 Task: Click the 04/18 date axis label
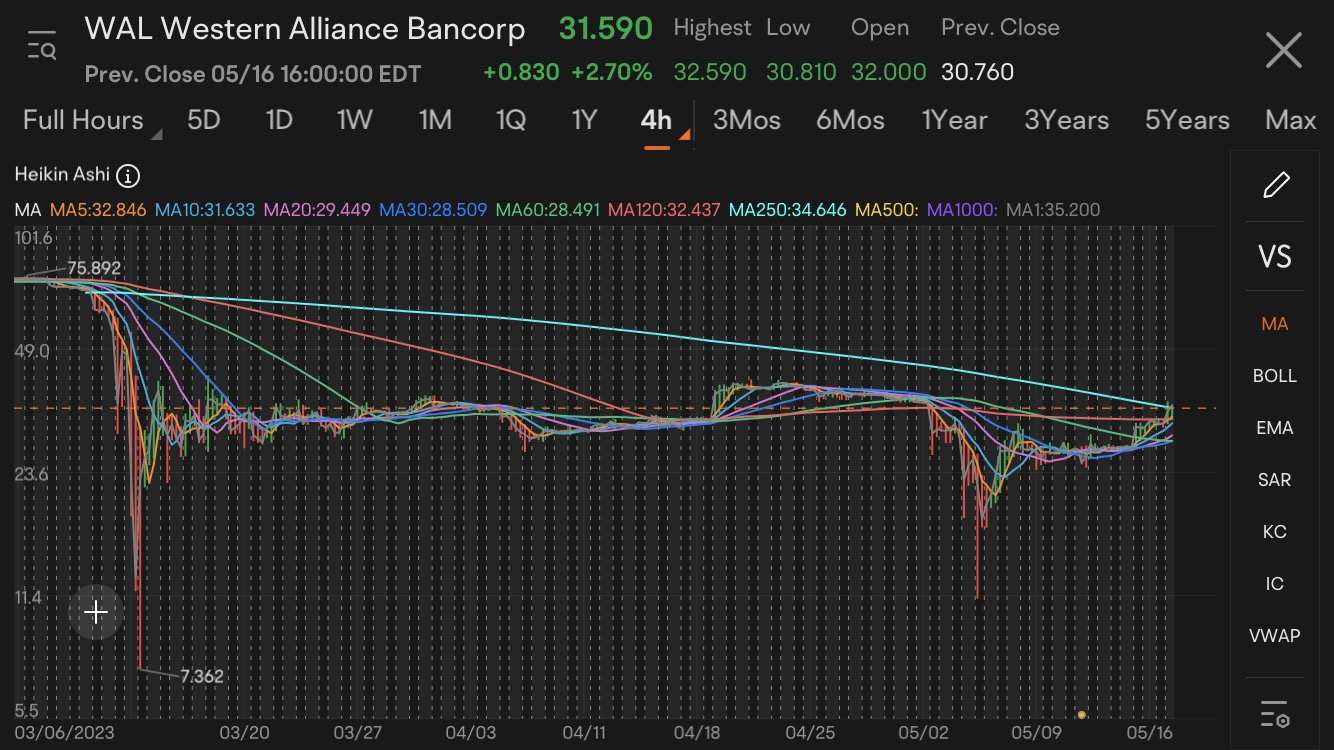[x=698, y=733]
